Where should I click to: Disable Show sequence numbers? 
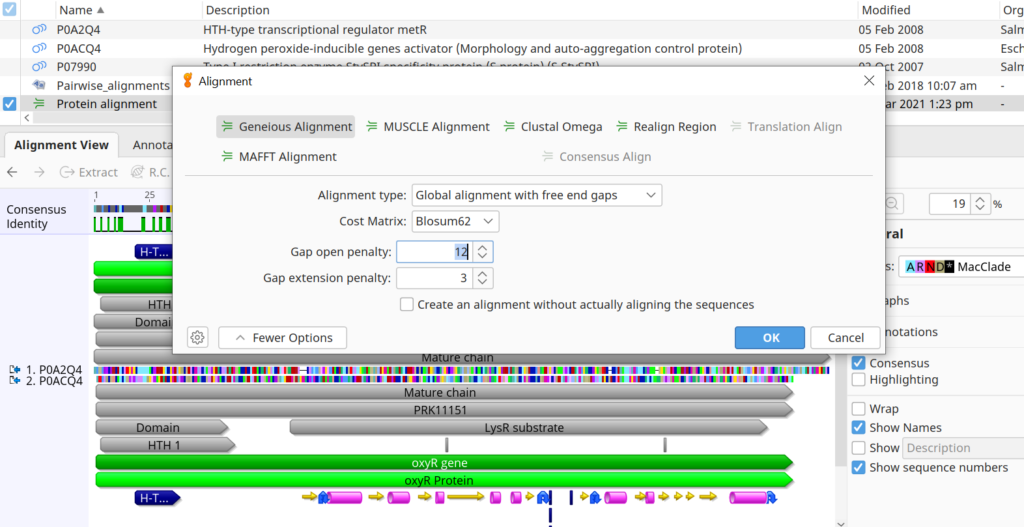click(858, 467)
